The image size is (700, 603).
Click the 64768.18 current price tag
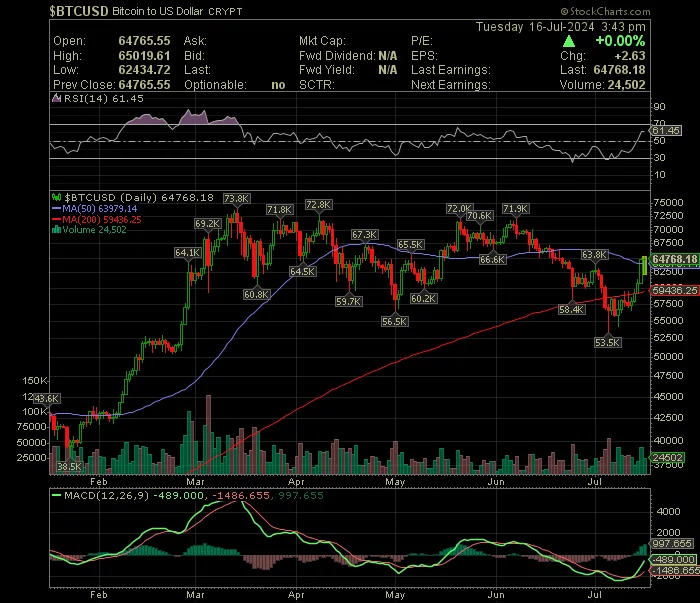[x=674, y=259]
